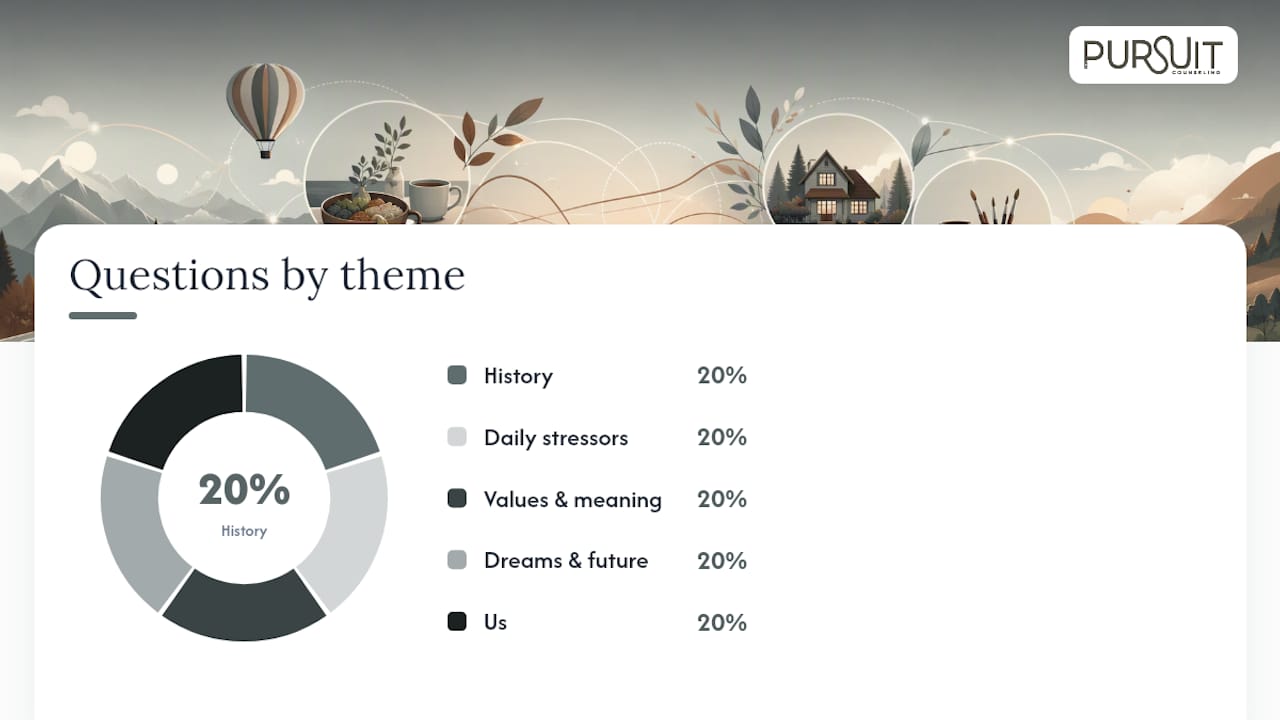Select the Dreams & future legend swatch
Screen dimensions: 1280x720
coord(457,560)
